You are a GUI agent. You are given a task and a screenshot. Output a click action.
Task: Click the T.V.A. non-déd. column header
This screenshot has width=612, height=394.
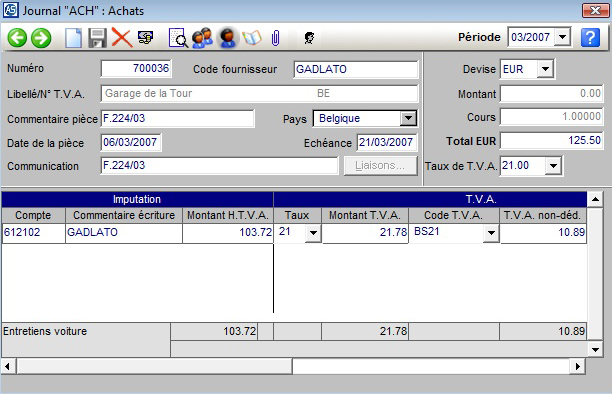(543, 215)
